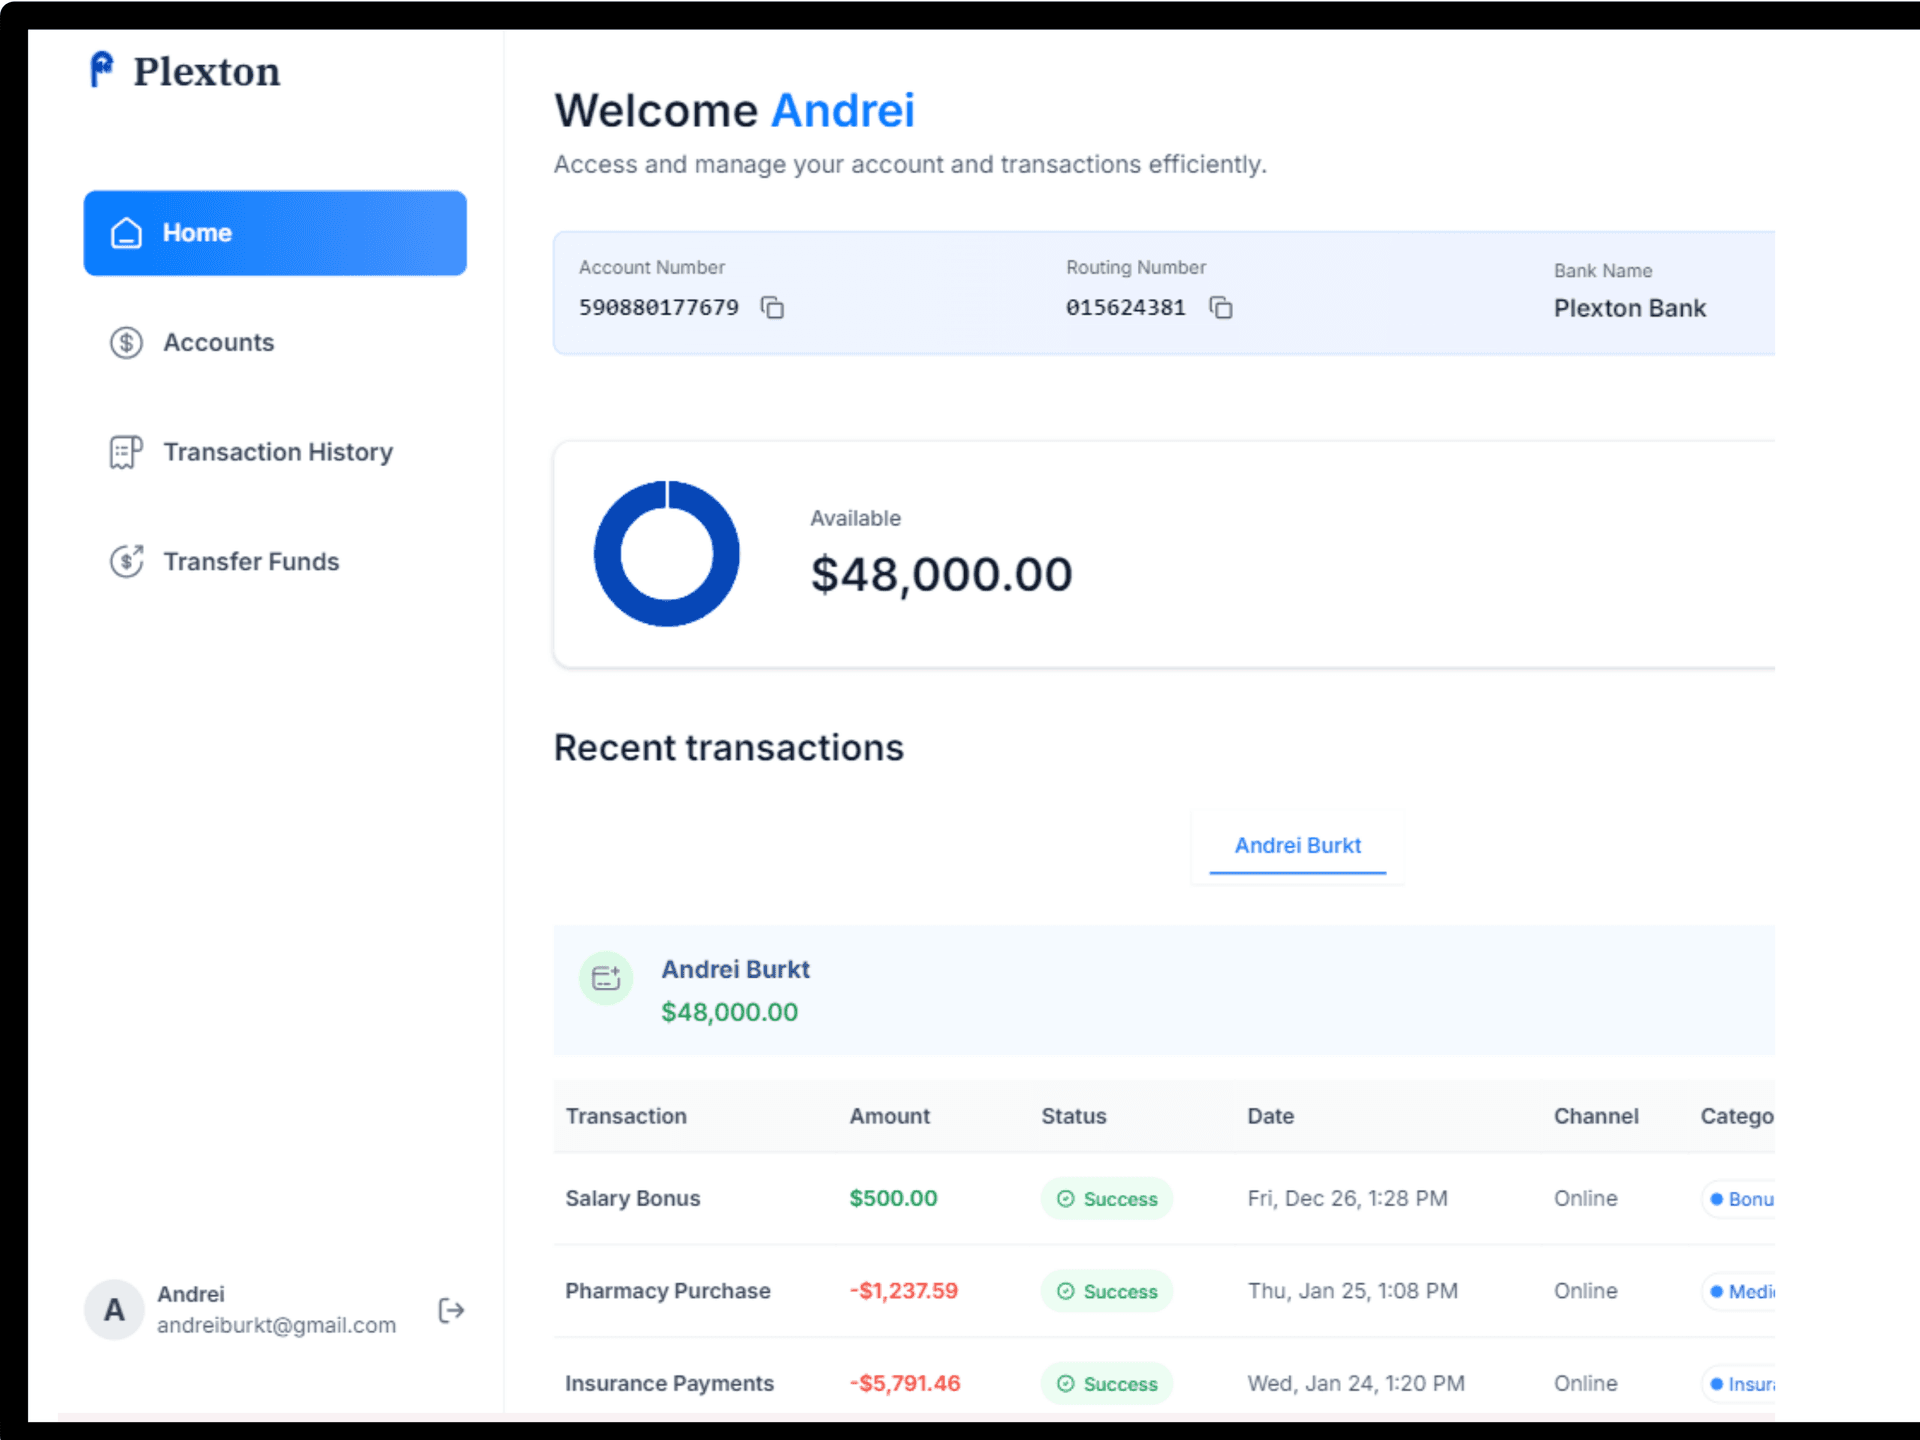1920x1440 pixels.
Task: Select the Andrei Burkt tab
Action: coord(1297,846)
